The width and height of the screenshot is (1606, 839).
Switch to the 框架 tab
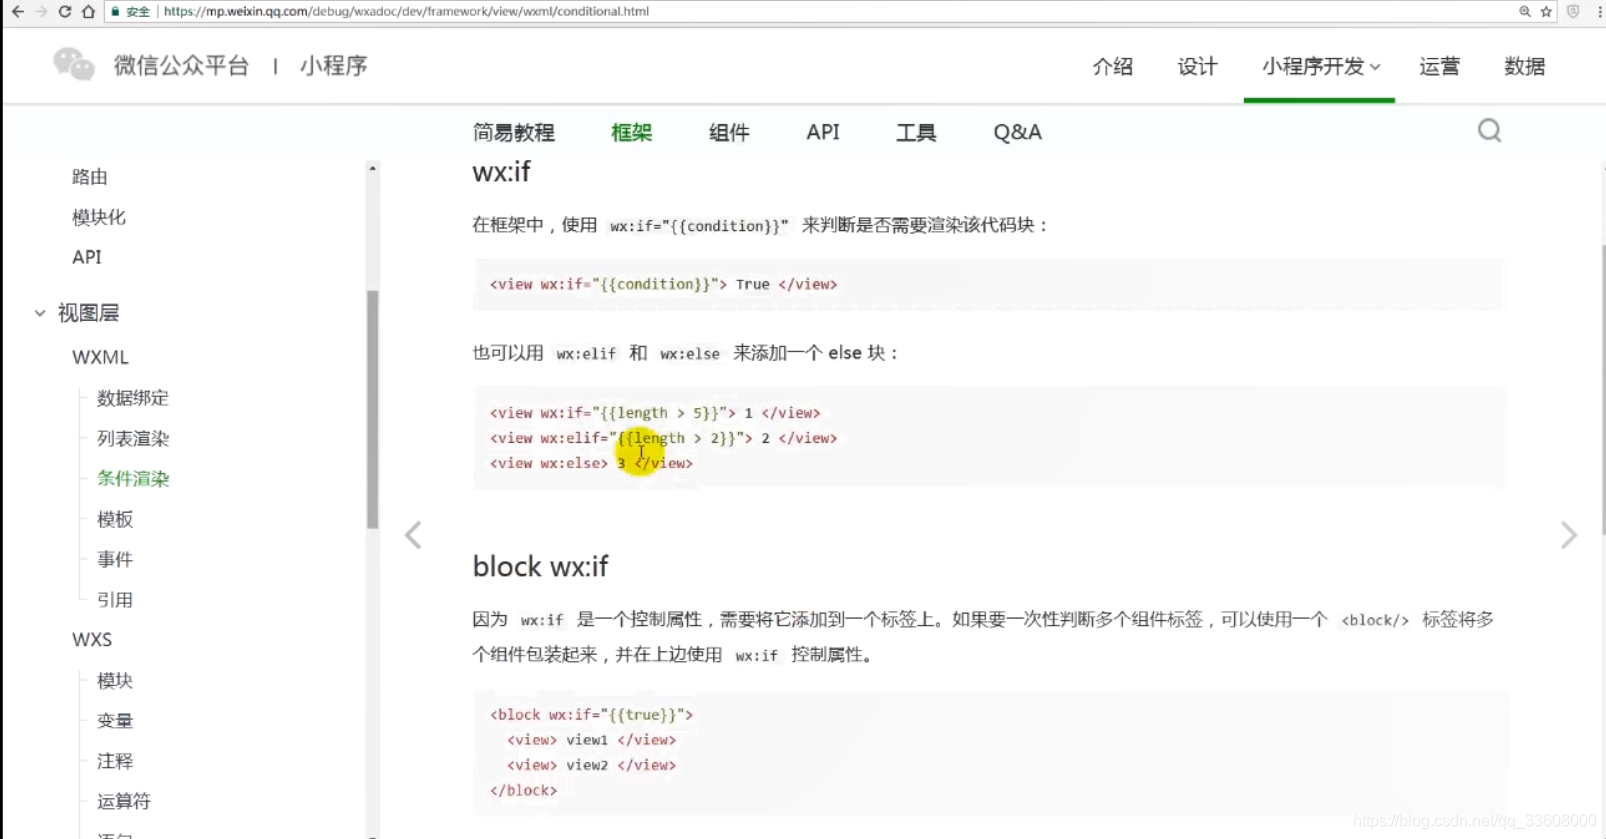[631, 133]
